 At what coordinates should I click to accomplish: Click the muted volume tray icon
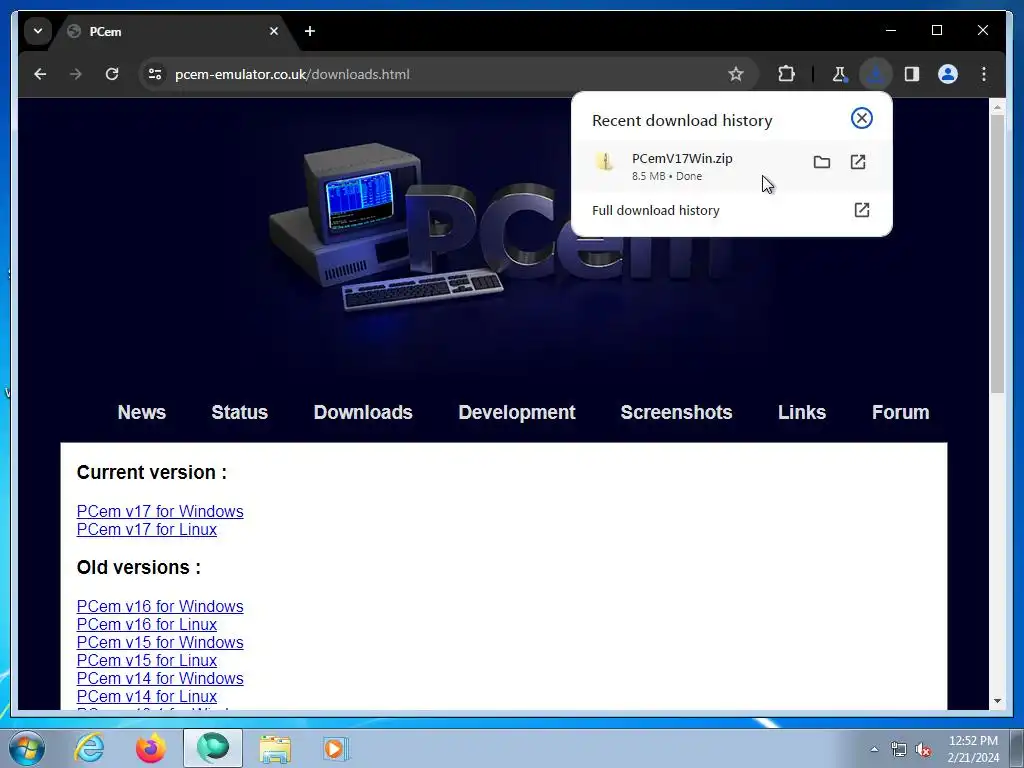(923, 750)
